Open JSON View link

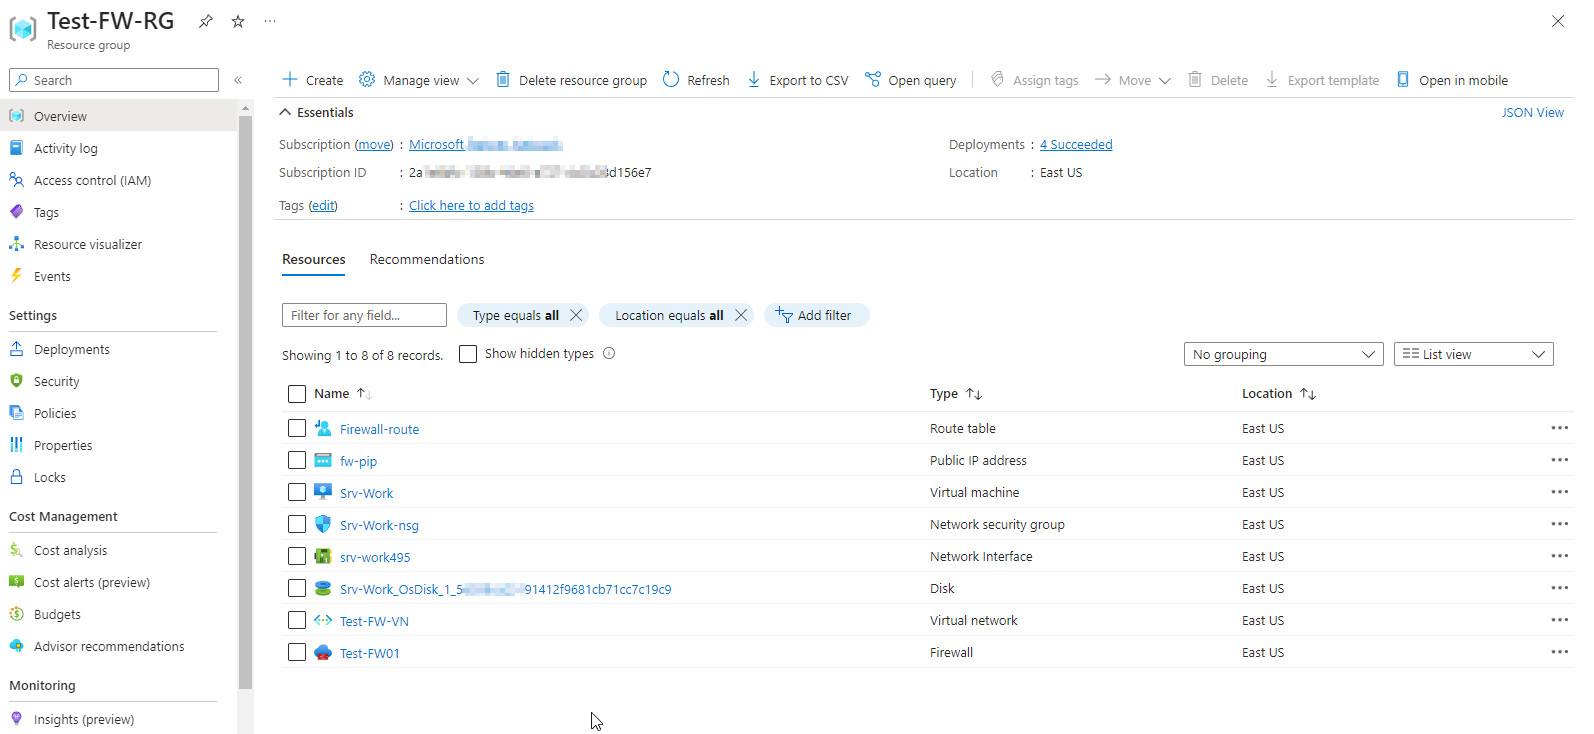[x=1532, y=112]
